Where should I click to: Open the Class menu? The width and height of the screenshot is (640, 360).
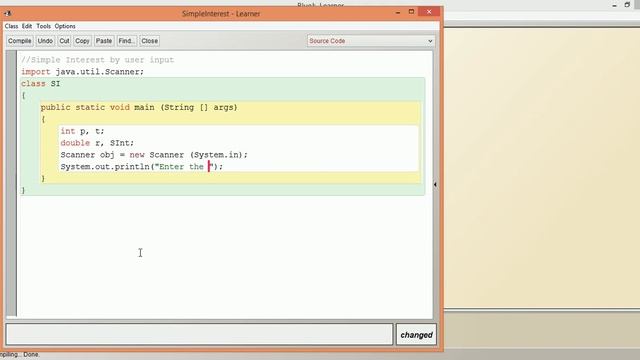click(x=11, y=26)
